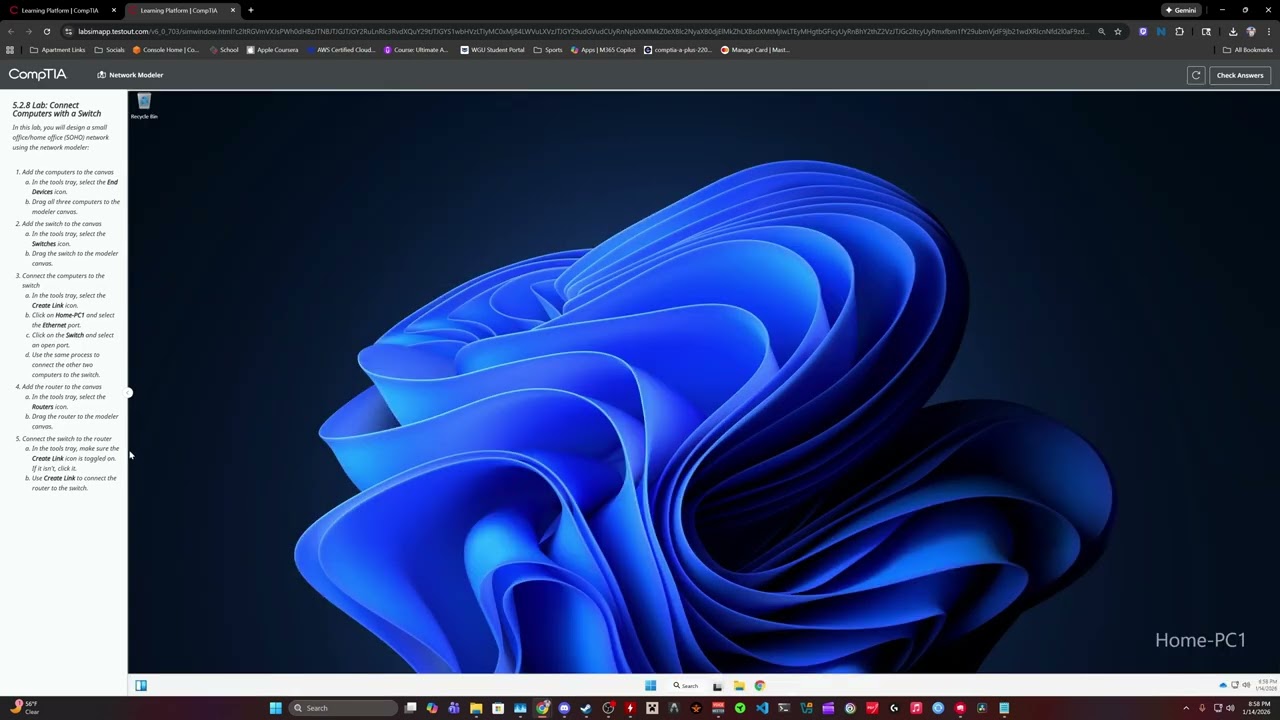Image resolution: width=1280 pixels, height=720 pixels.
Task: Click the refresh lab icon beside Check Answers
Action: coord(1195,75)
